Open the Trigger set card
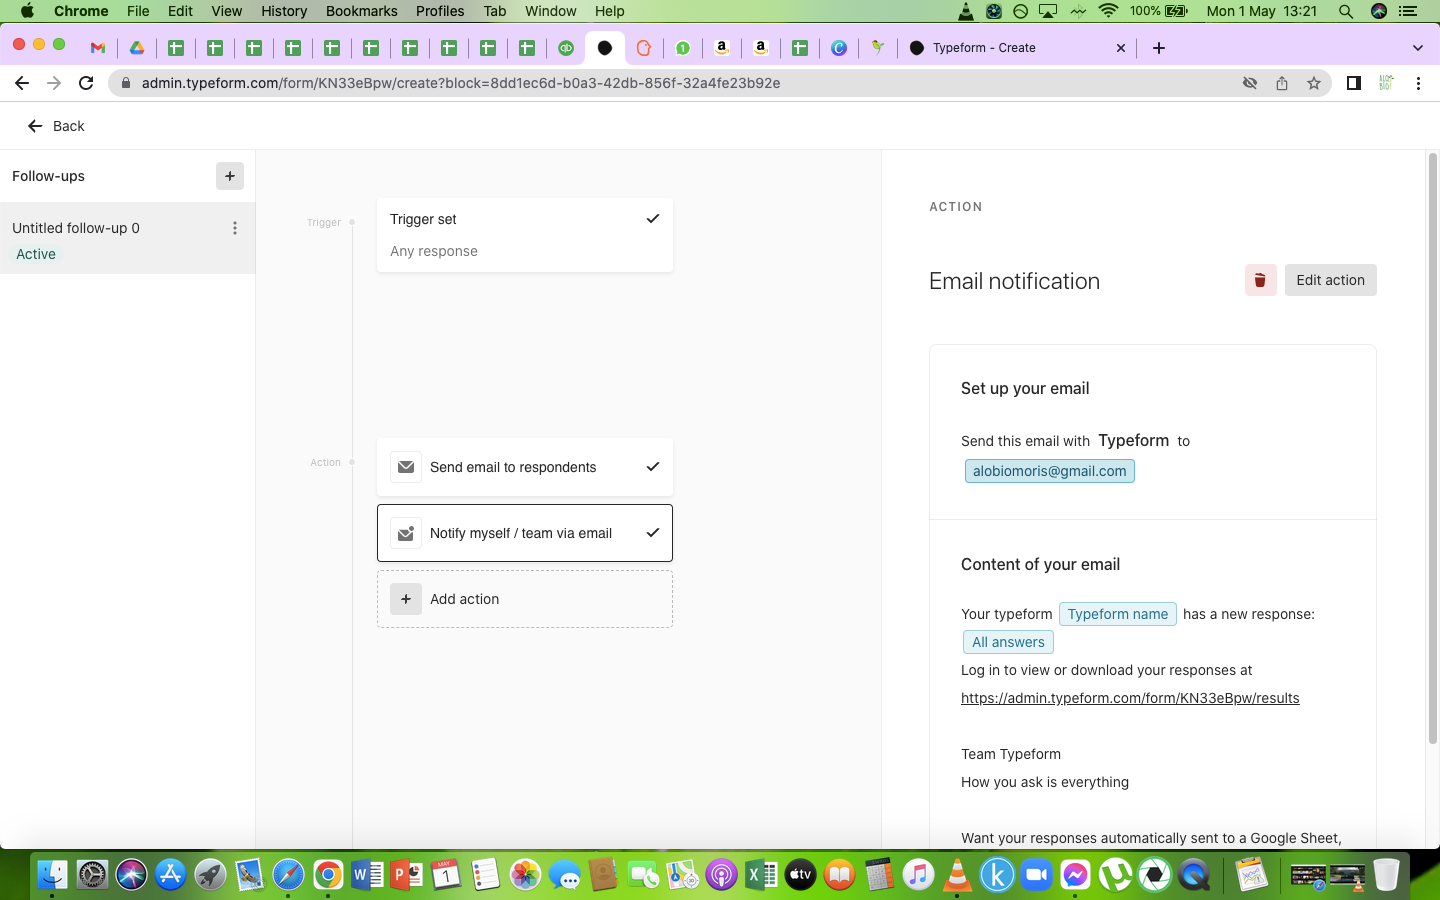The width and height of the screenshot is (1440, 900). click(525, 235)
